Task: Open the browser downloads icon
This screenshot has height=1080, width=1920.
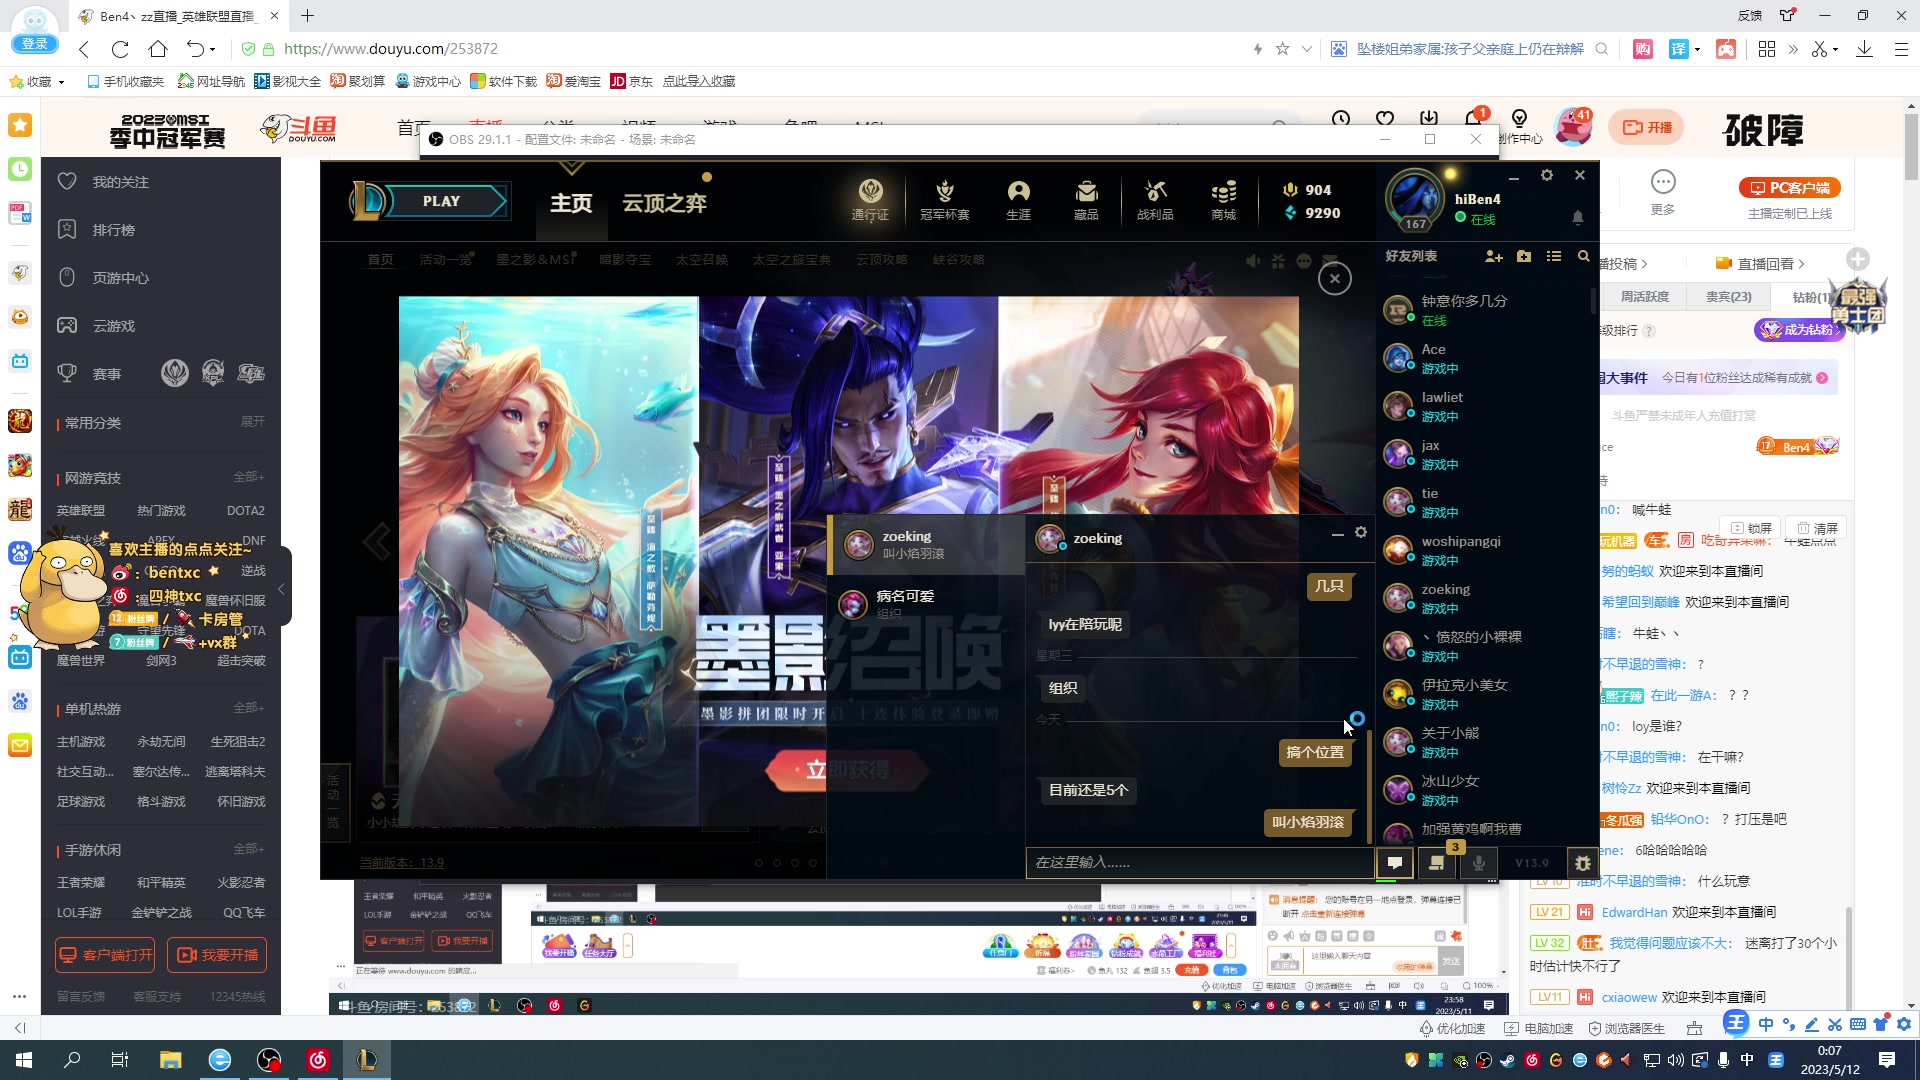Action: (1864, 49)
